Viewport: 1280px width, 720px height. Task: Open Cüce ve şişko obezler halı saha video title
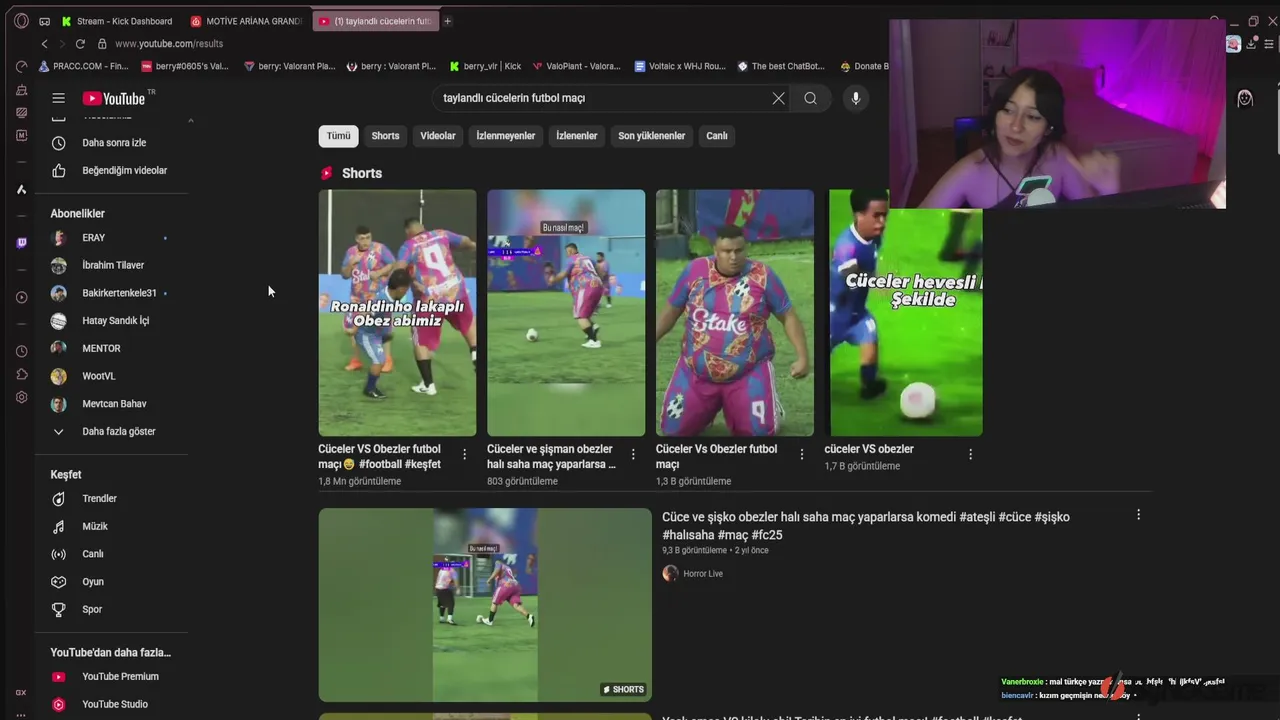point(866,526)
